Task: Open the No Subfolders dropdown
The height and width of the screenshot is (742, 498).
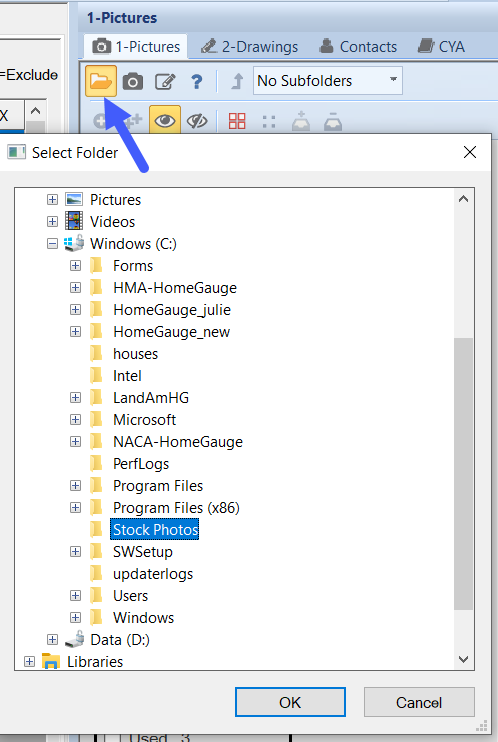Action: tap(328, 81)
